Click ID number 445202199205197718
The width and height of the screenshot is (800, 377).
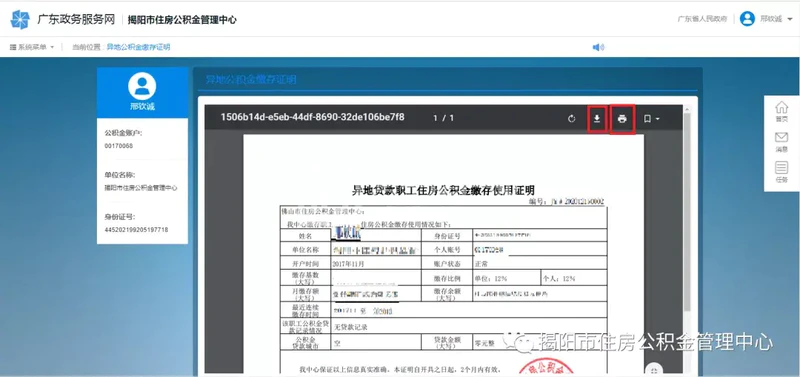(x=136, y=230)
